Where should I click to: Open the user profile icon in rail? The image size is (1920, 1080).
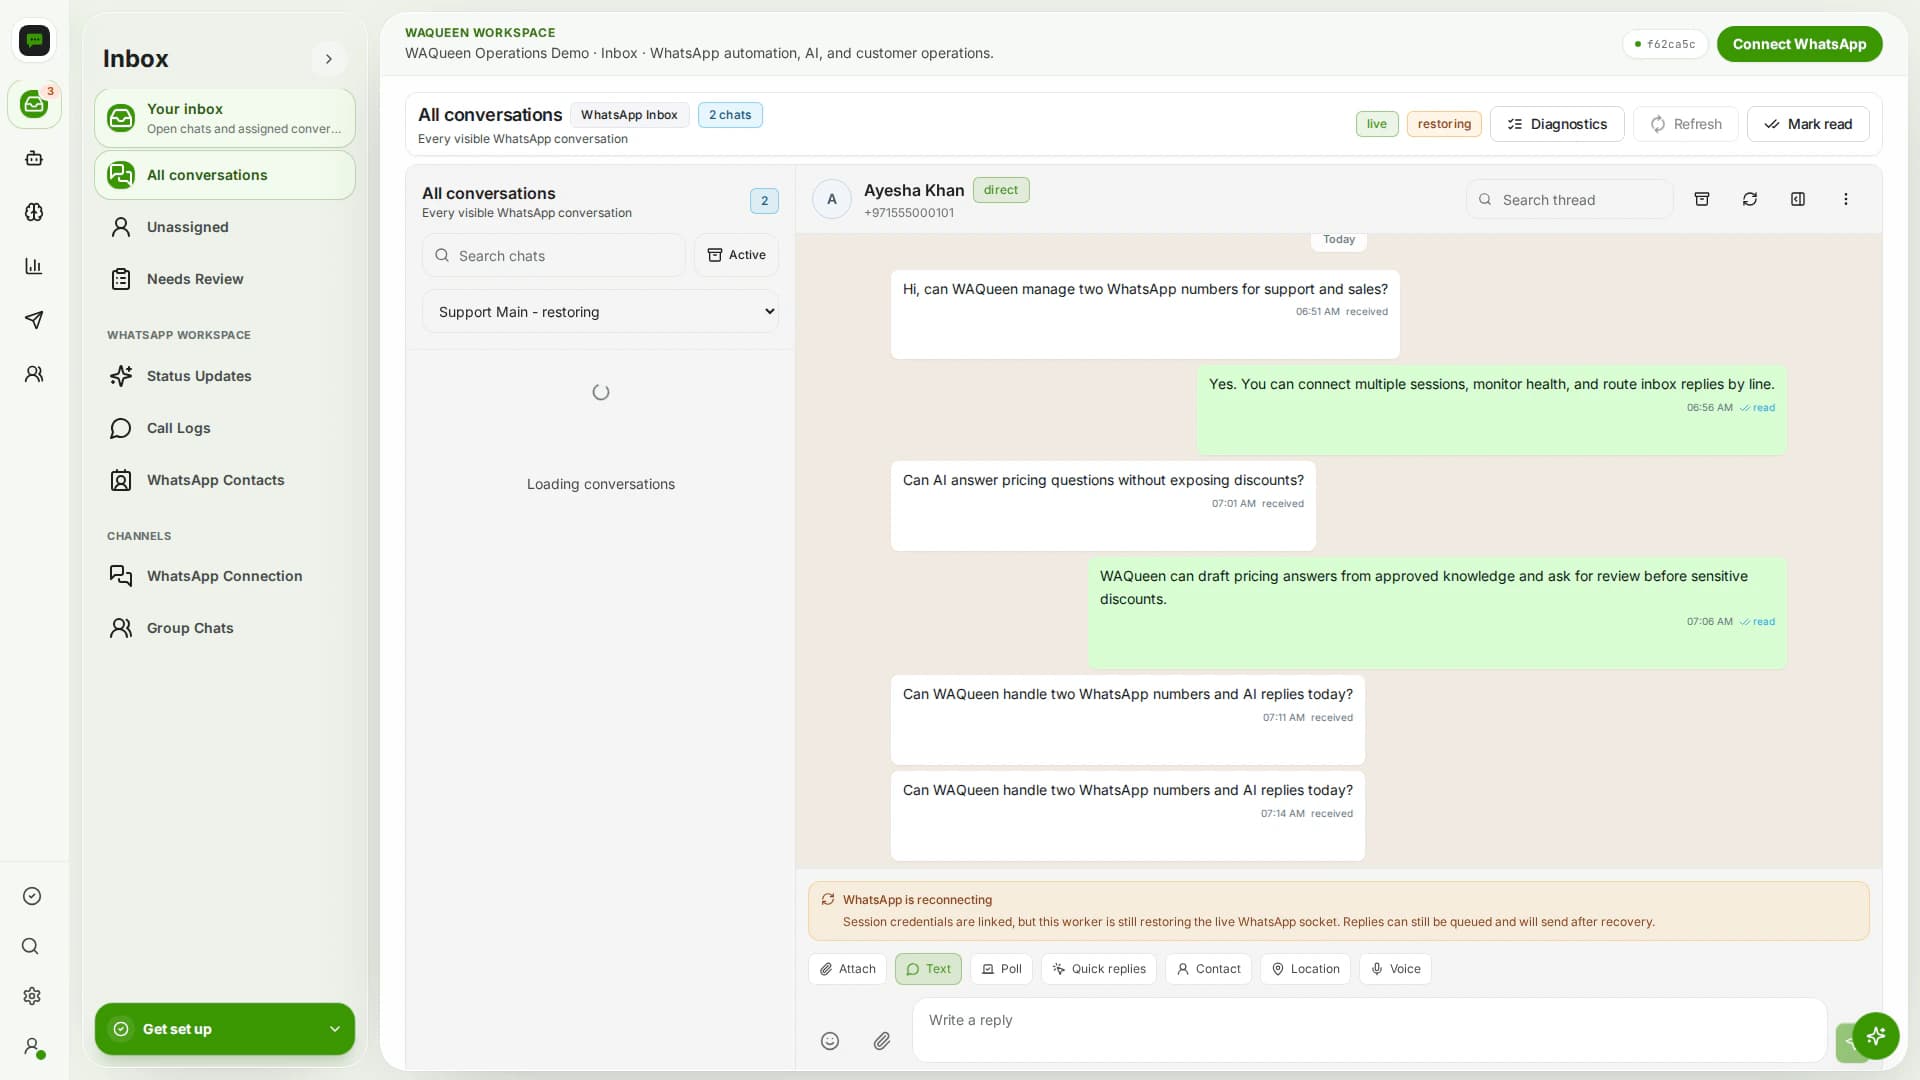(33, 1047)
